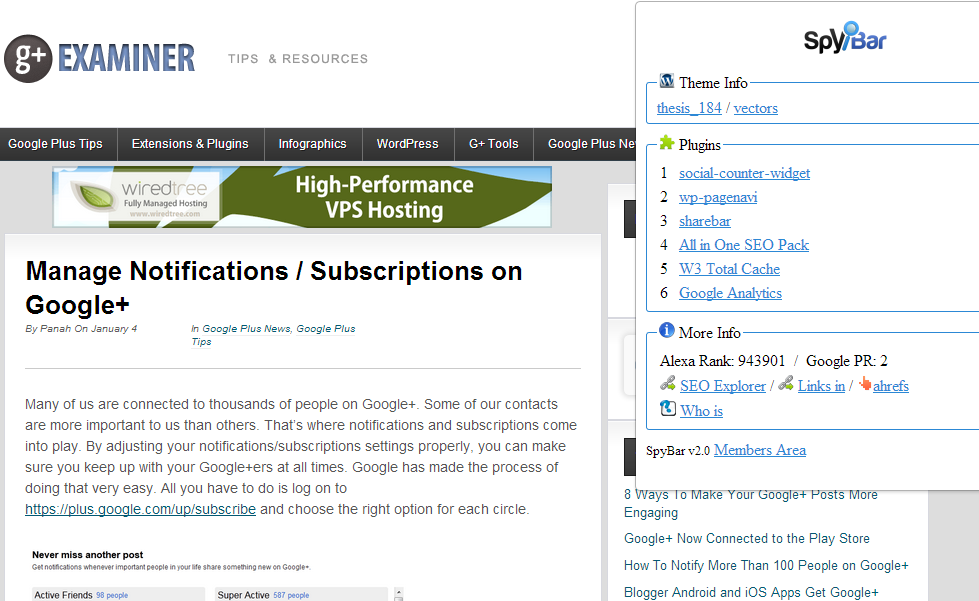
Task: Open Blogger Android and iOS Apps link
Action: 751,592
